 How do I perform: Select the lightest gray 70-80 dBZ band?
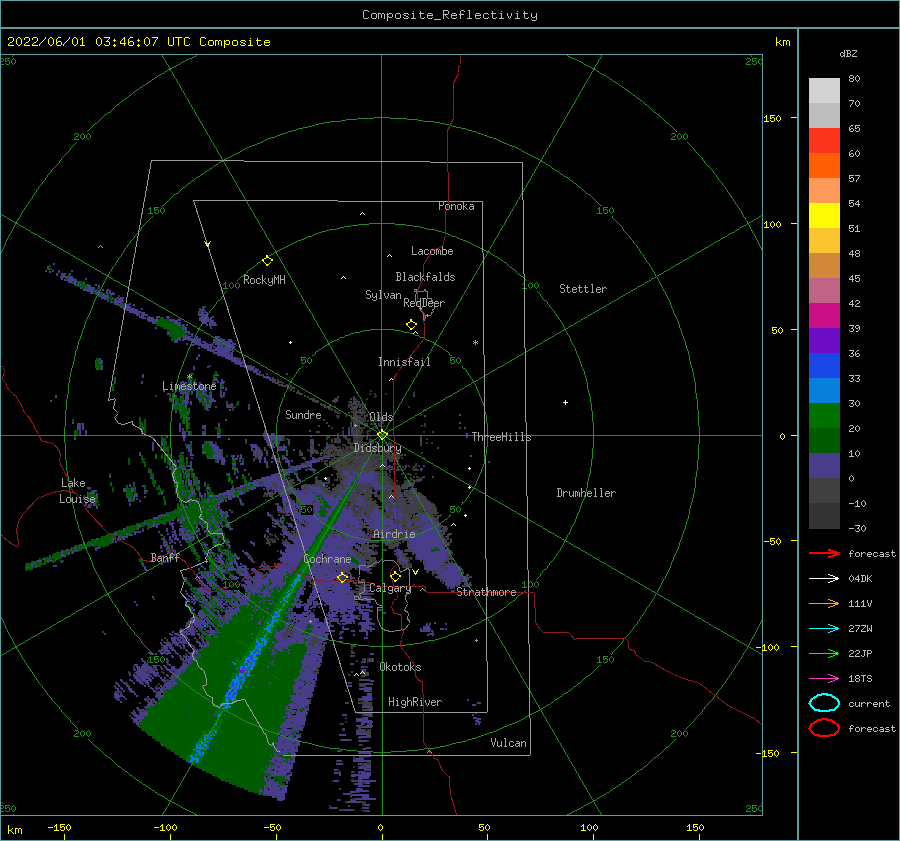coord(824,91)
